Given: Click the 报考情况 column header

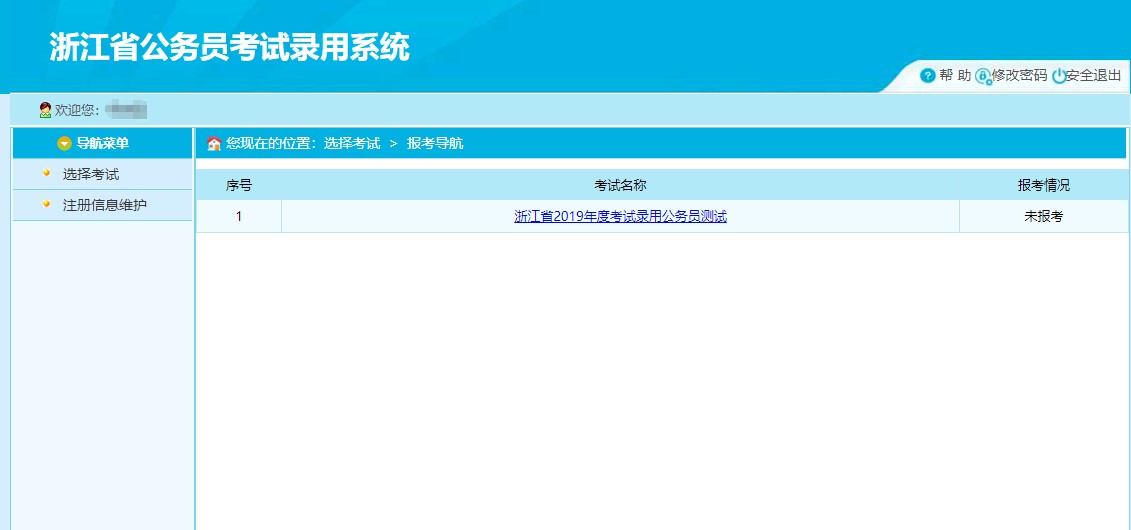Looking at the screenshot, I should pyautogui.click(x=1044, y=185).
